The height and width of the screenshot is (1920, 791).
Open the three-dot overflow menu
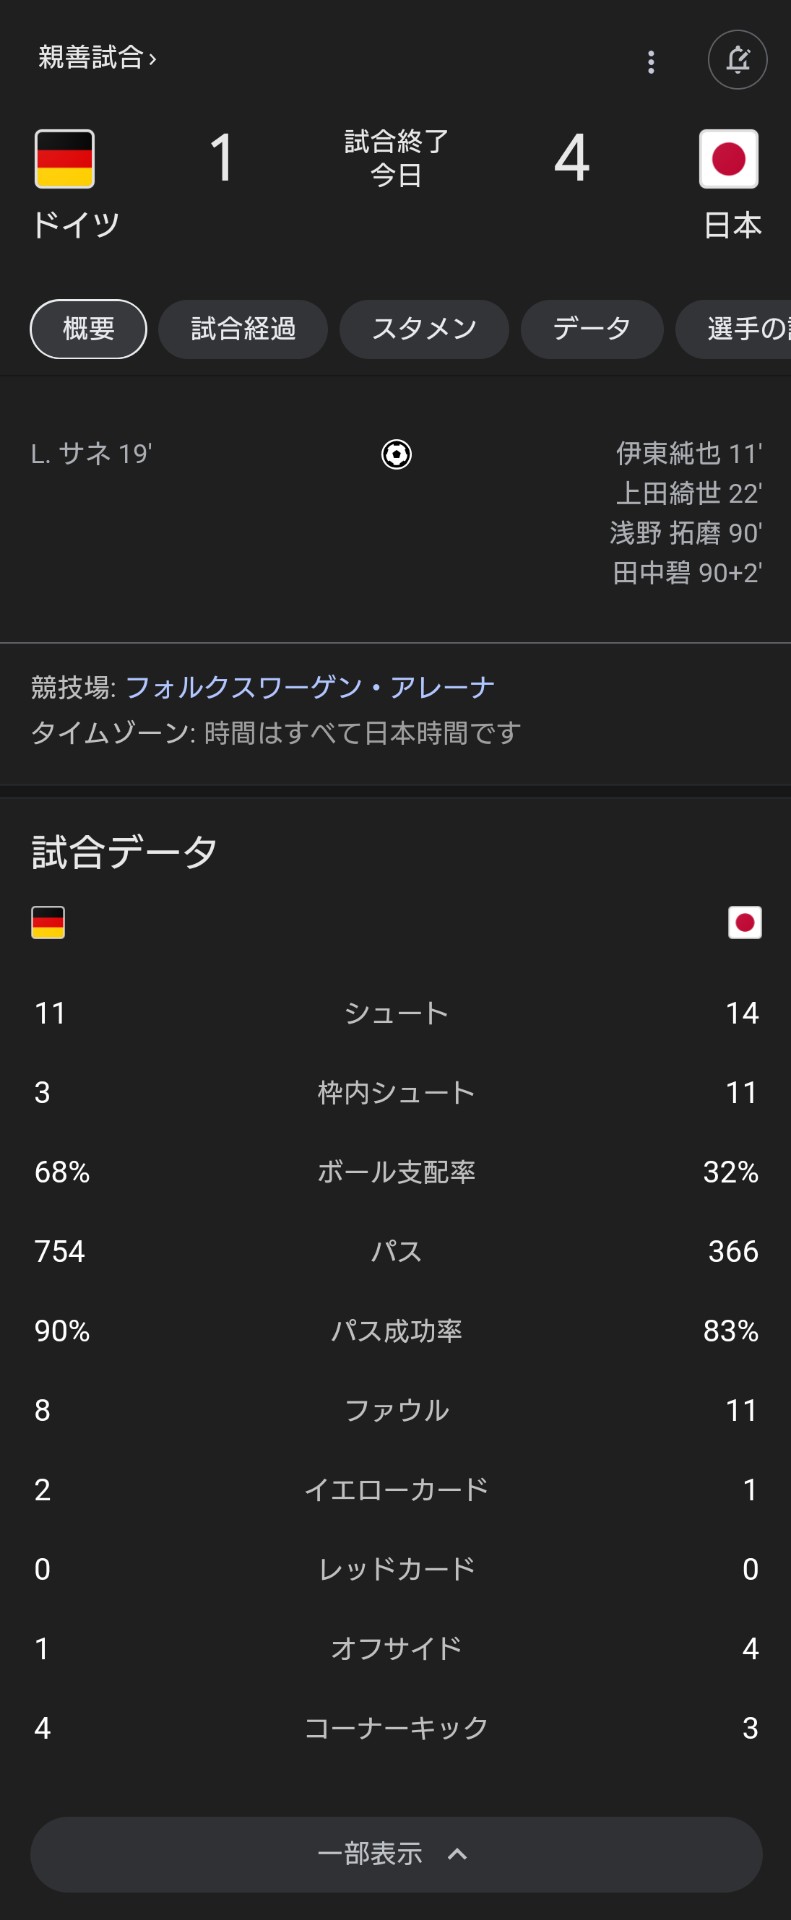tap(651, 62)
